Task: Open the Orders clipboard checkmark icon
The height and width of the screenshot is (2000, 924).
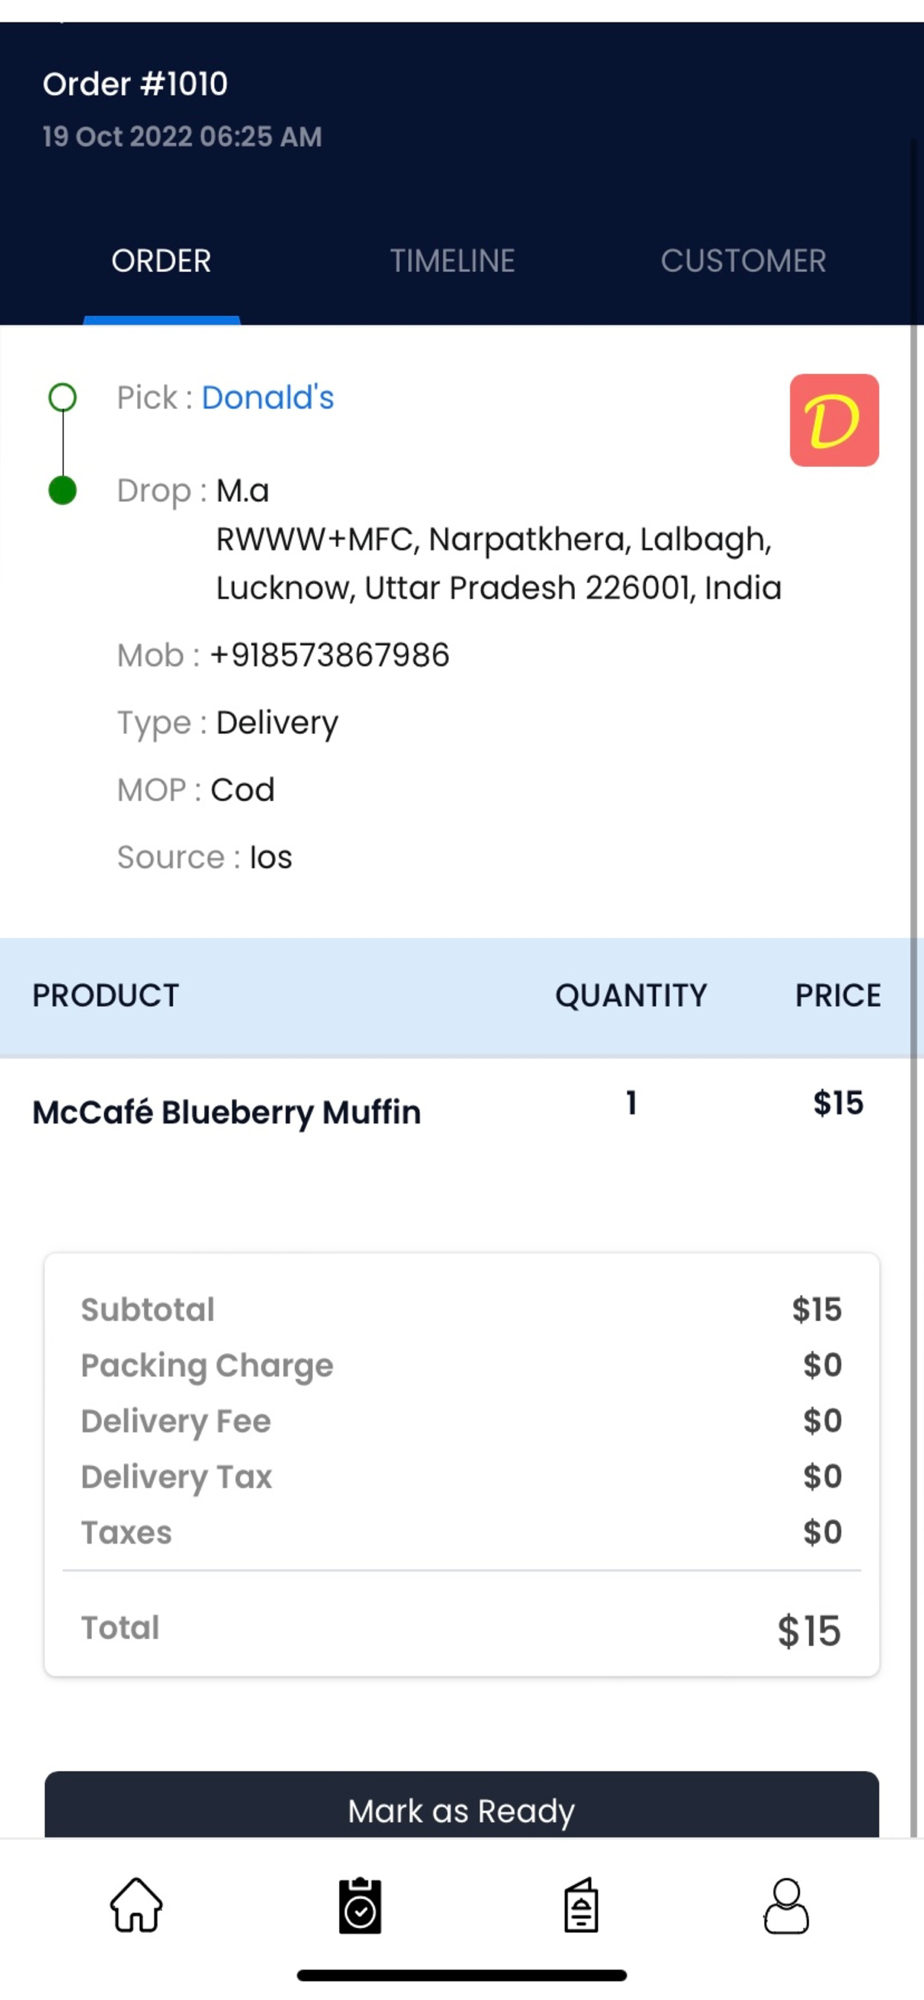Action: click(x=360, y=1906)
